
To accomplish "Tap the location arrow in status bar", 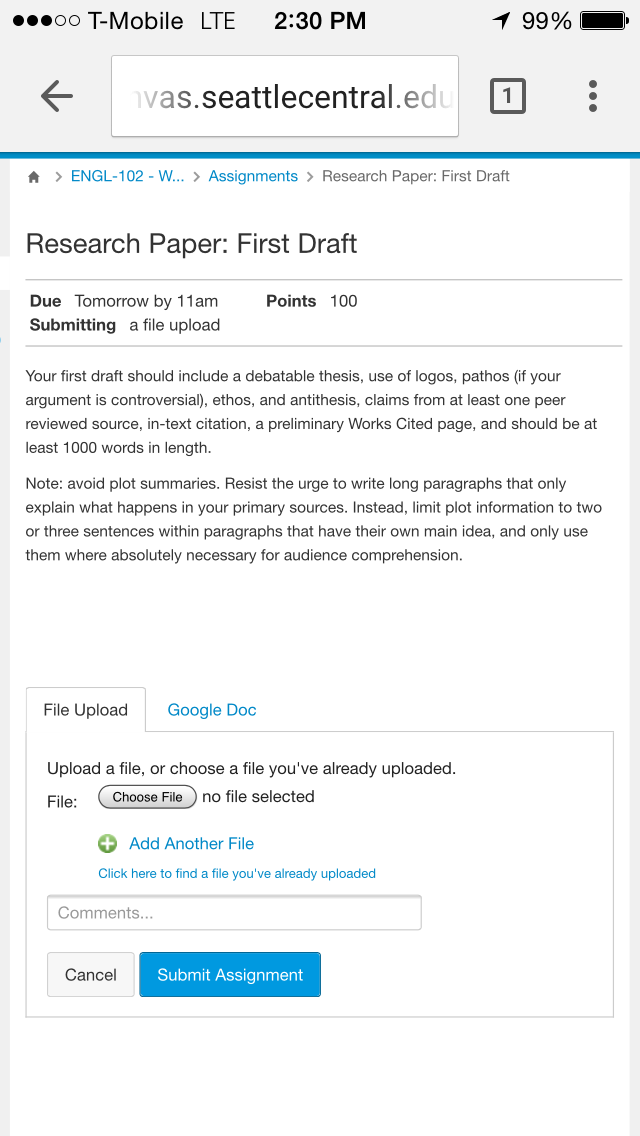I will [x=502, y=21].
